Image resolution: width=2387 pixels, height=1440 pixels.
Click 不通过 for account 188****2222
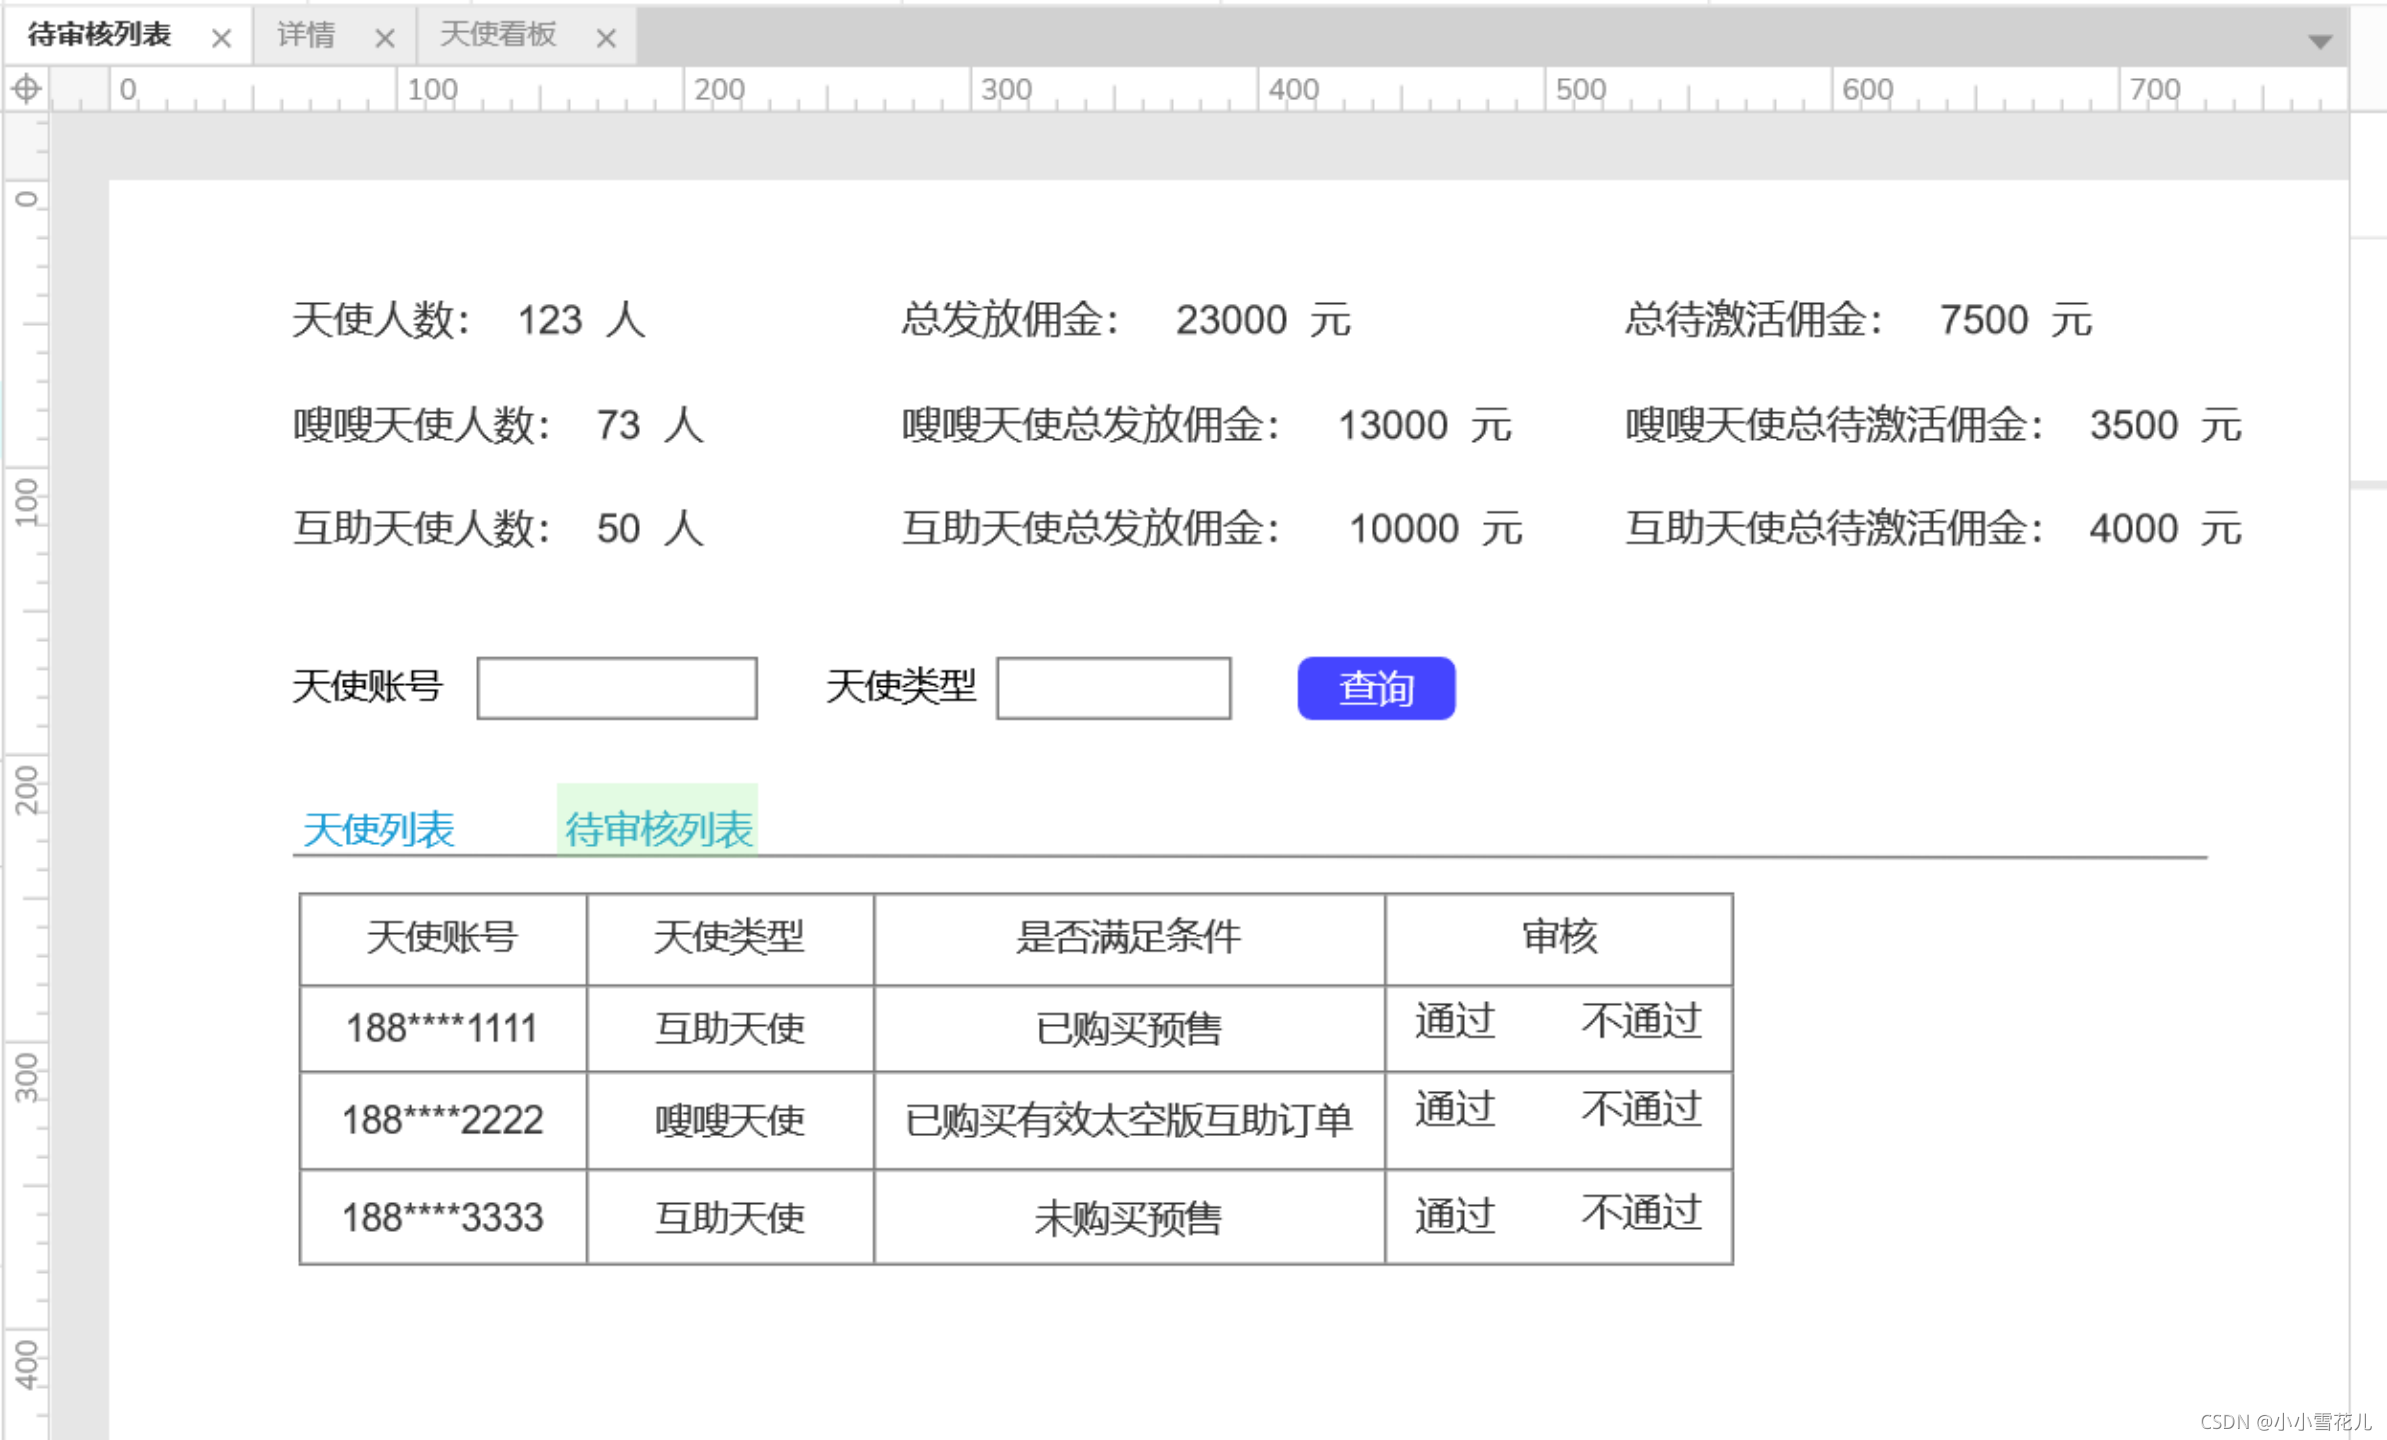click(x=1640, y=1110)
